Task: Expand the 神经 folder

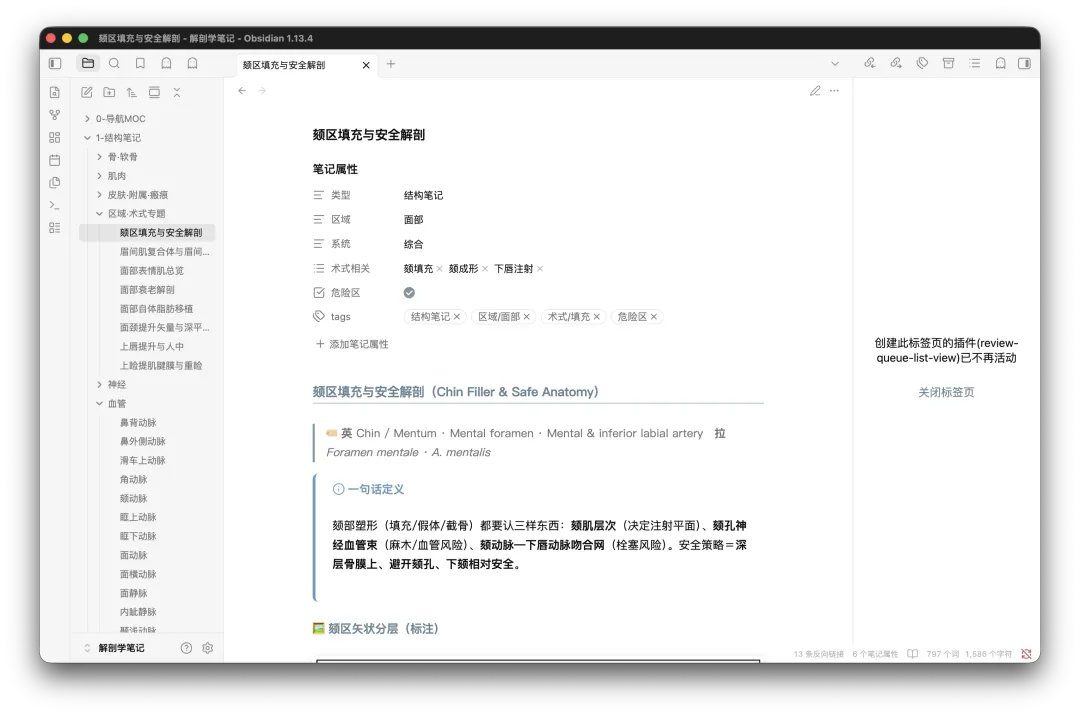Action: coord(99,384)
